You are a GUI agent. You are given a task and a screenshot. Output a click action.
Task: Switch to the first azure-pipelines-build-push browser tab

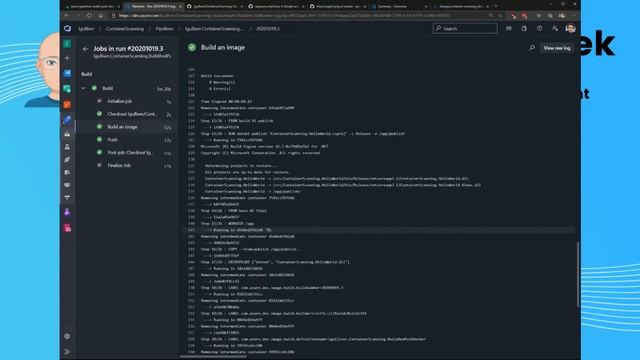(x=92, y=6)
